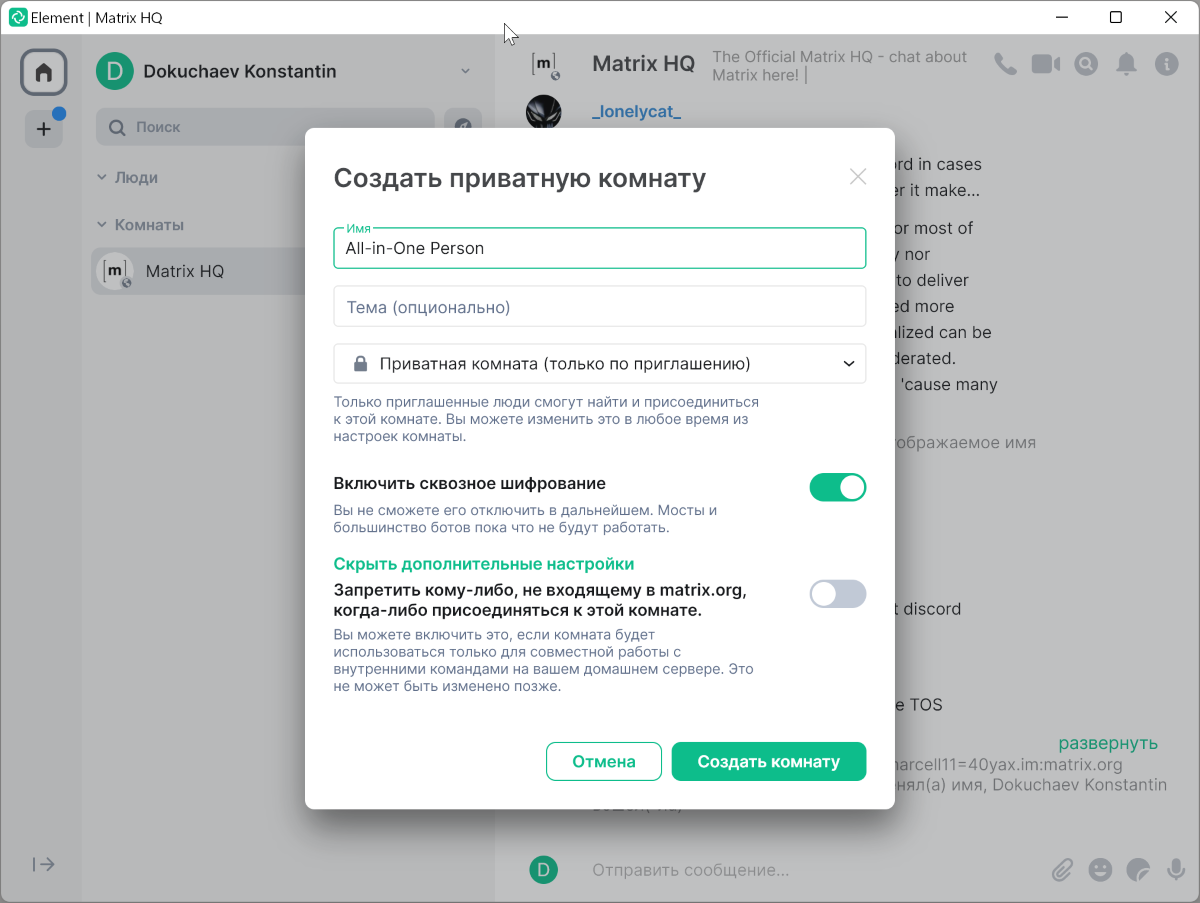This screenshot has height=903, width=1200.
Task: Open the Home space icon
Action: pos(43,73)
